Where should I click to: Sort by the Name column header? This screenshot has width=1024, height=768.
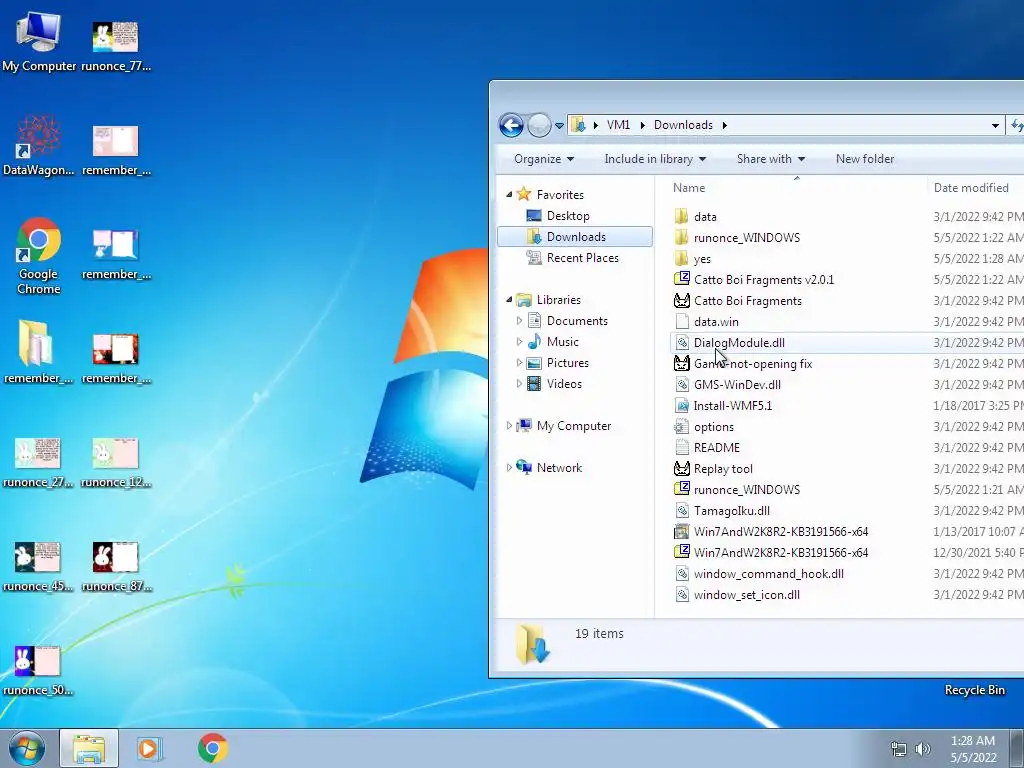click(796, 187)
